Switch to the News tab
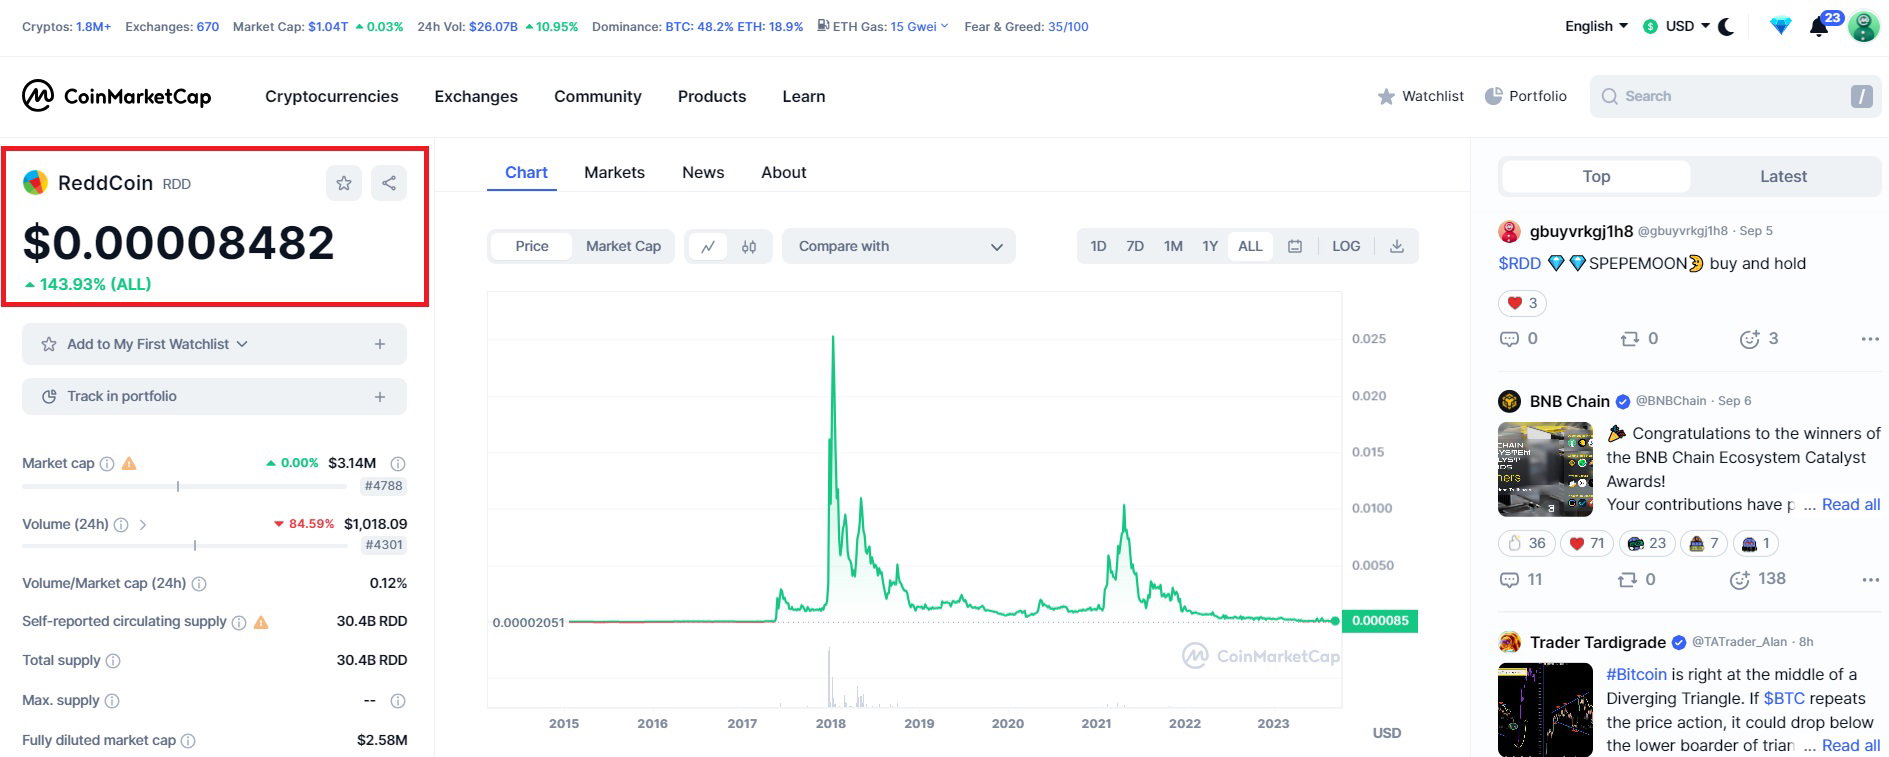Image resolution: width=1889 pixels, height=757 pixels. [703, 172]
